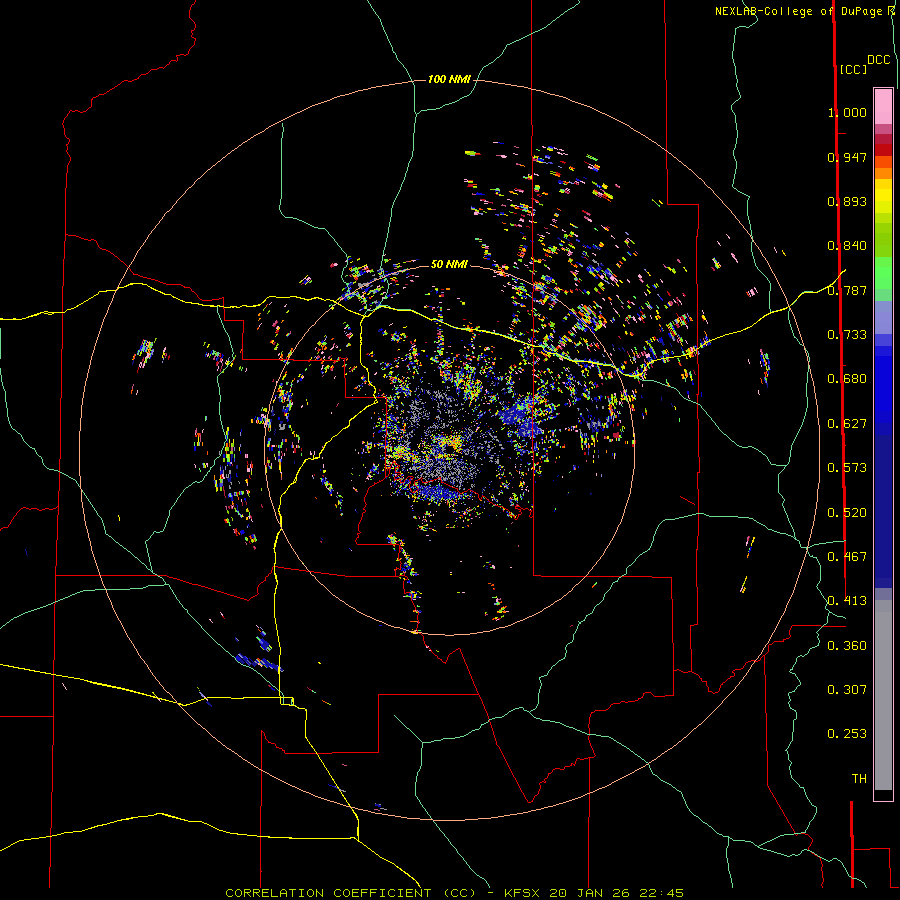Click the 0.307 value on the color scale
The image size is (900, 900).
click(847, 690)
